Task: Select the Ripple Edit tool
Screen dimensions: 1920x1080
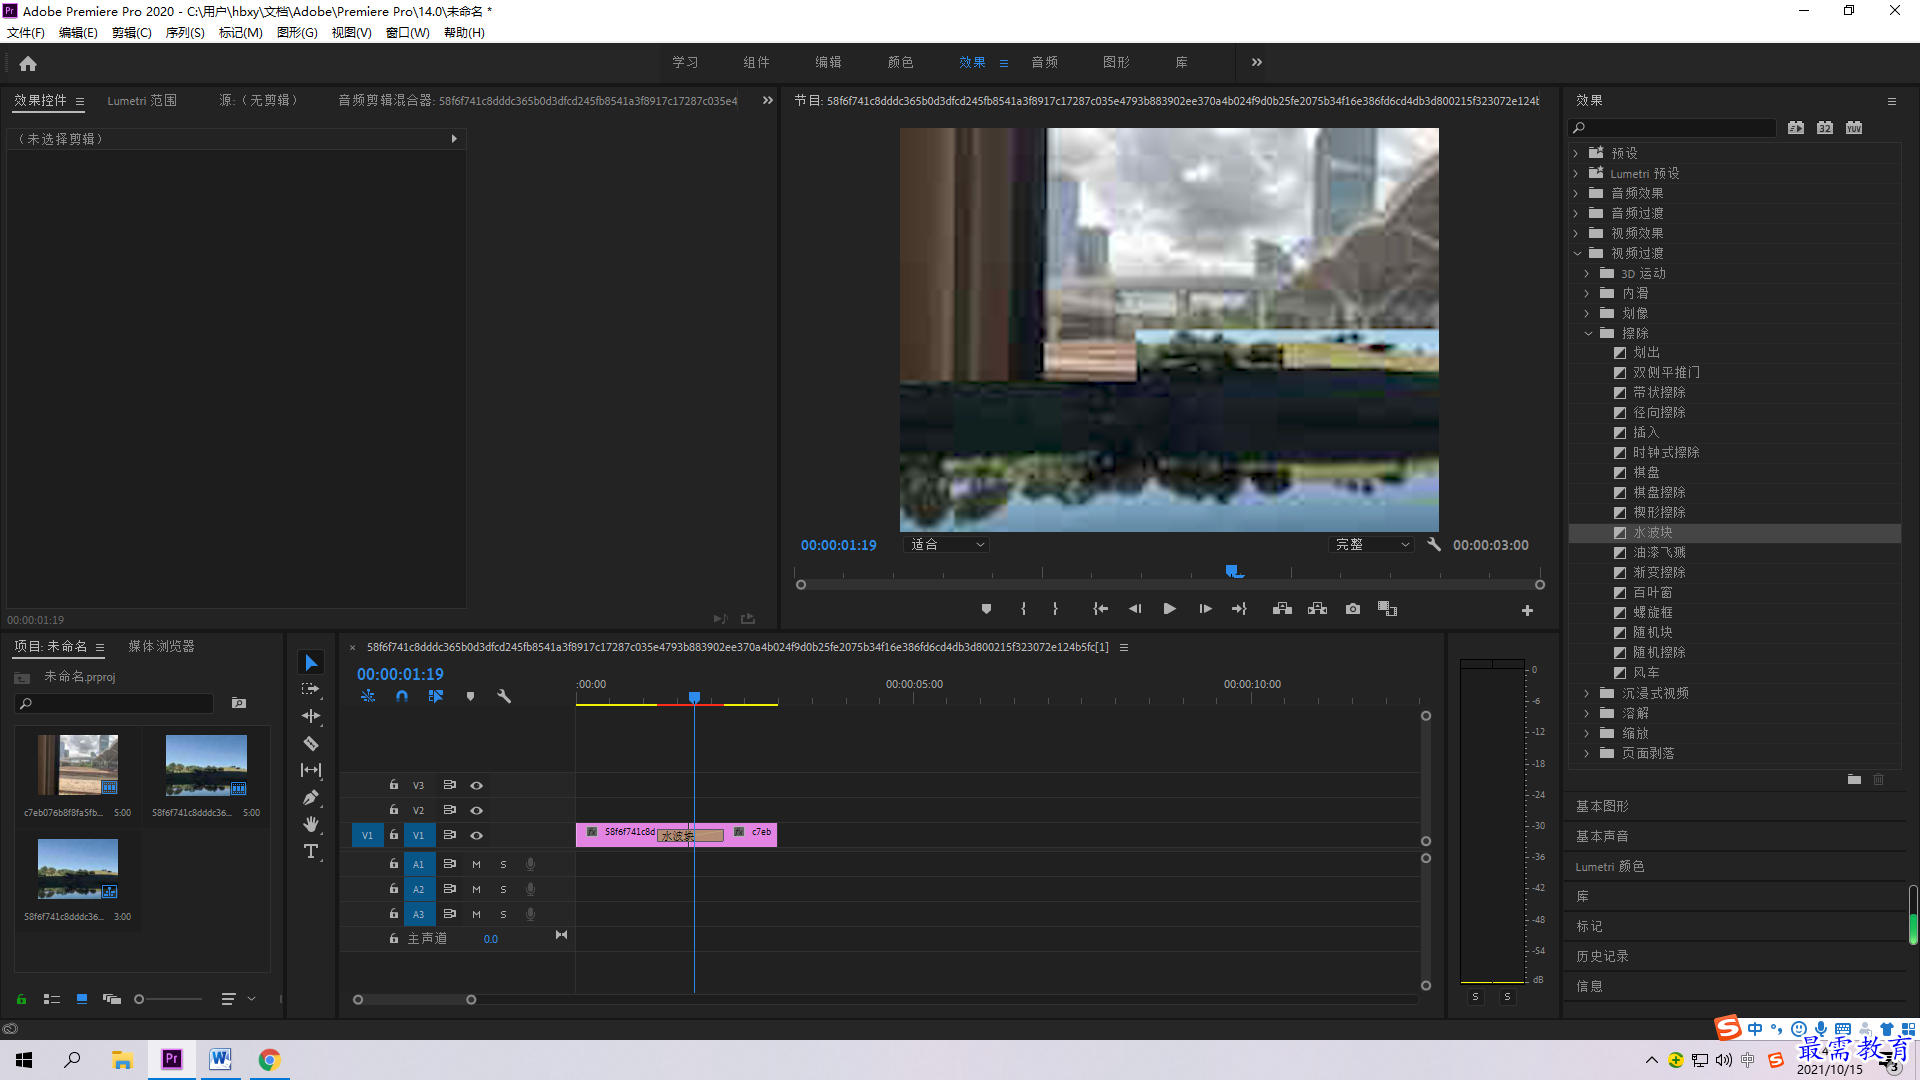Action: tap(311, 716)
